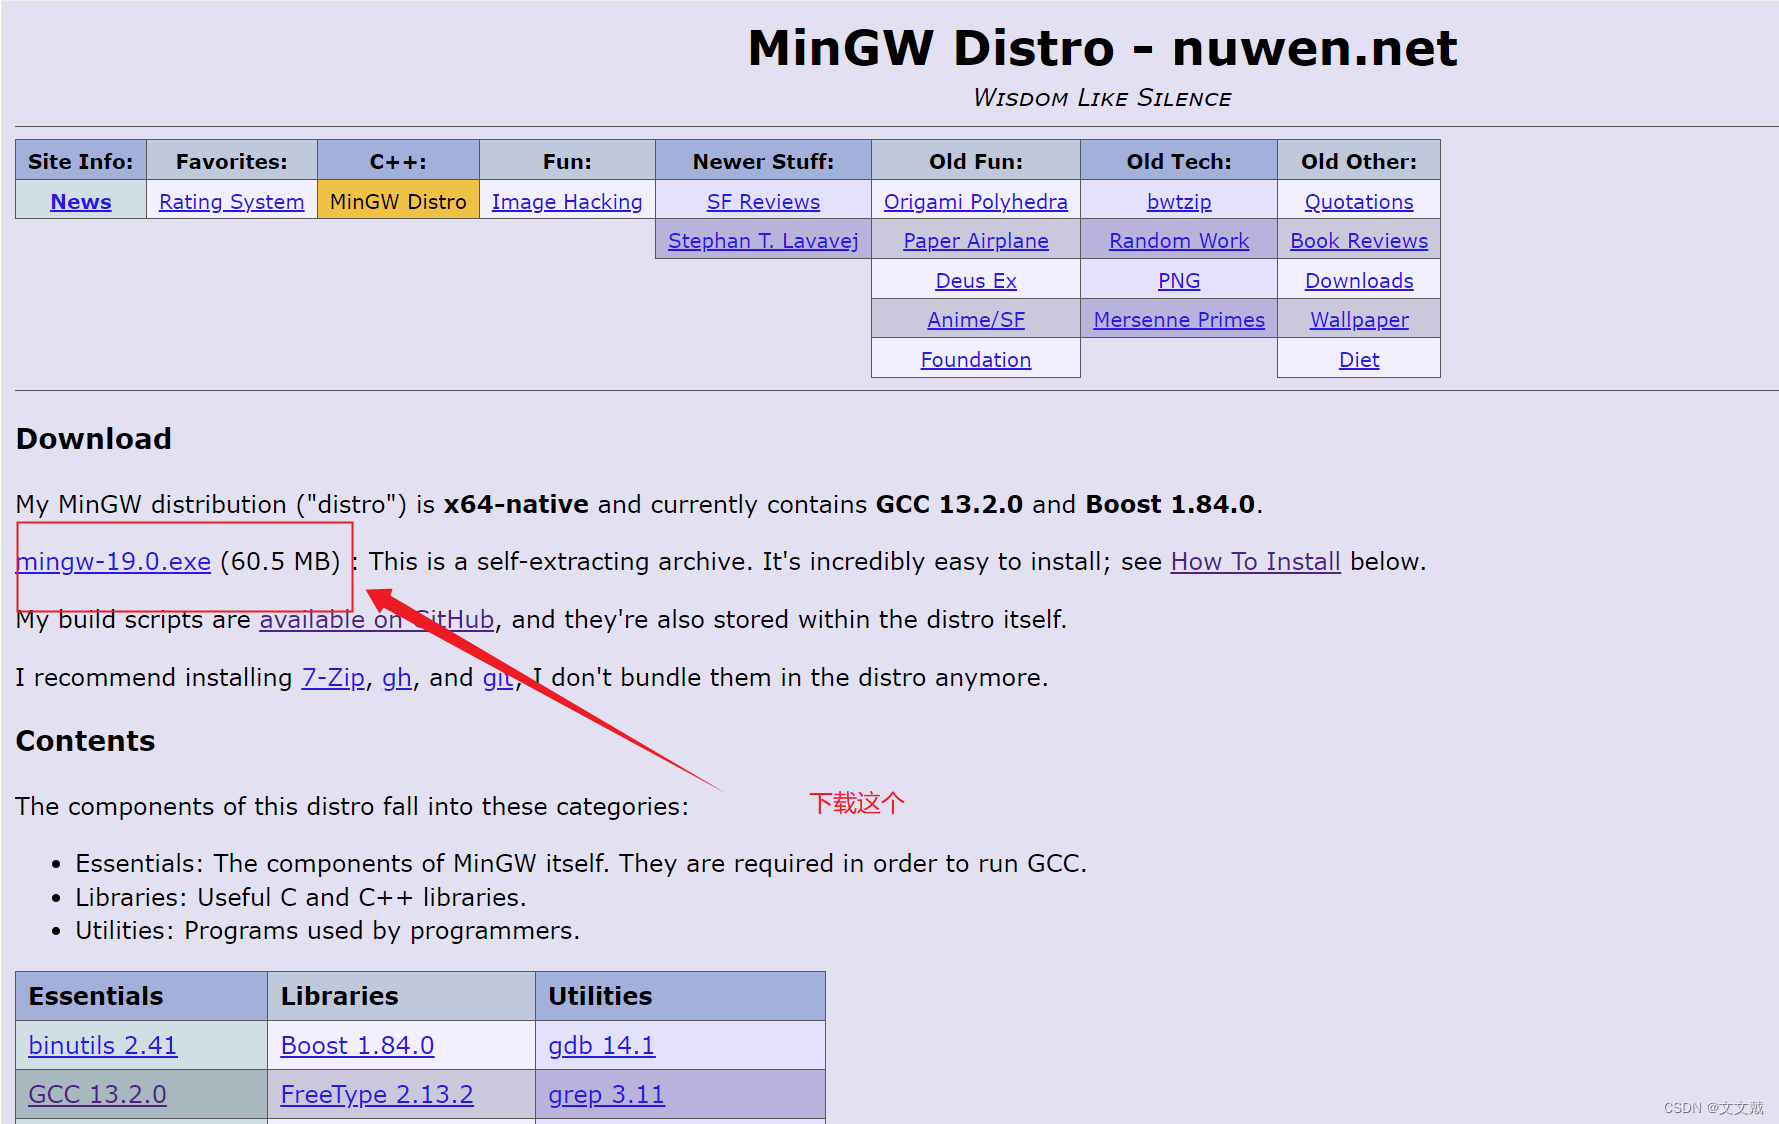
Task: Click the Wisdom Like Silence tagline
Action: click(1102, 97)
